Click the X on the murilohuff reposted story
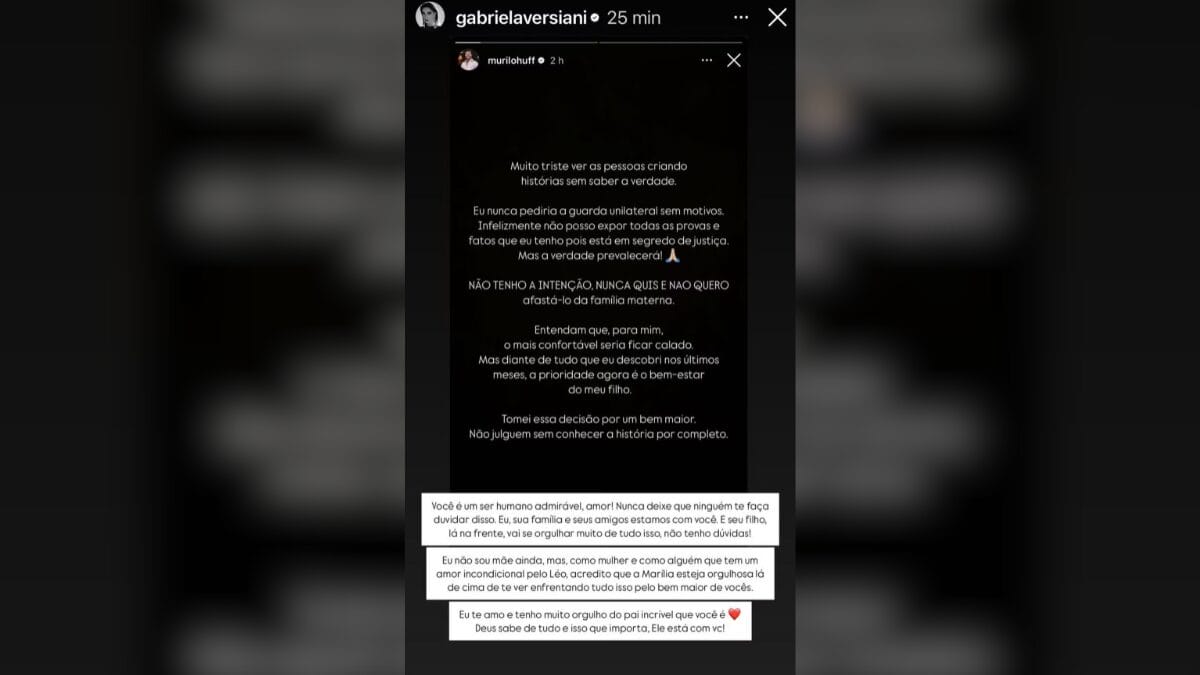The height and width of the screenshot is (675, 1200). pos(734,60)
